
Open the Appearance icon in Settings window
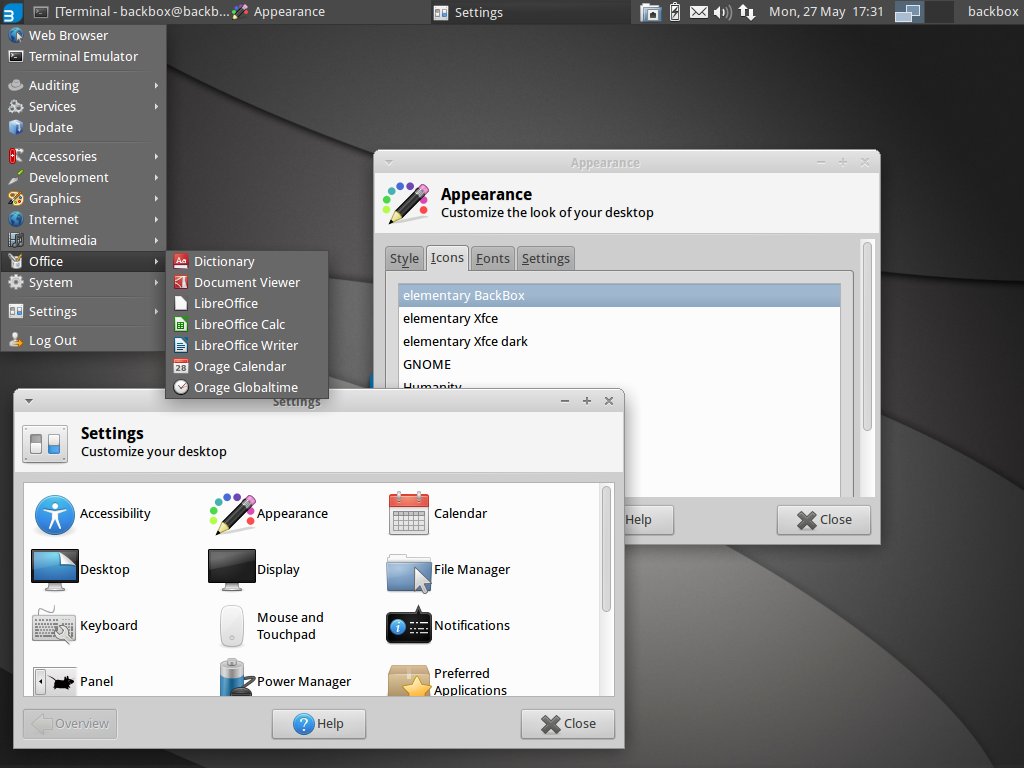tap(232, 514)
